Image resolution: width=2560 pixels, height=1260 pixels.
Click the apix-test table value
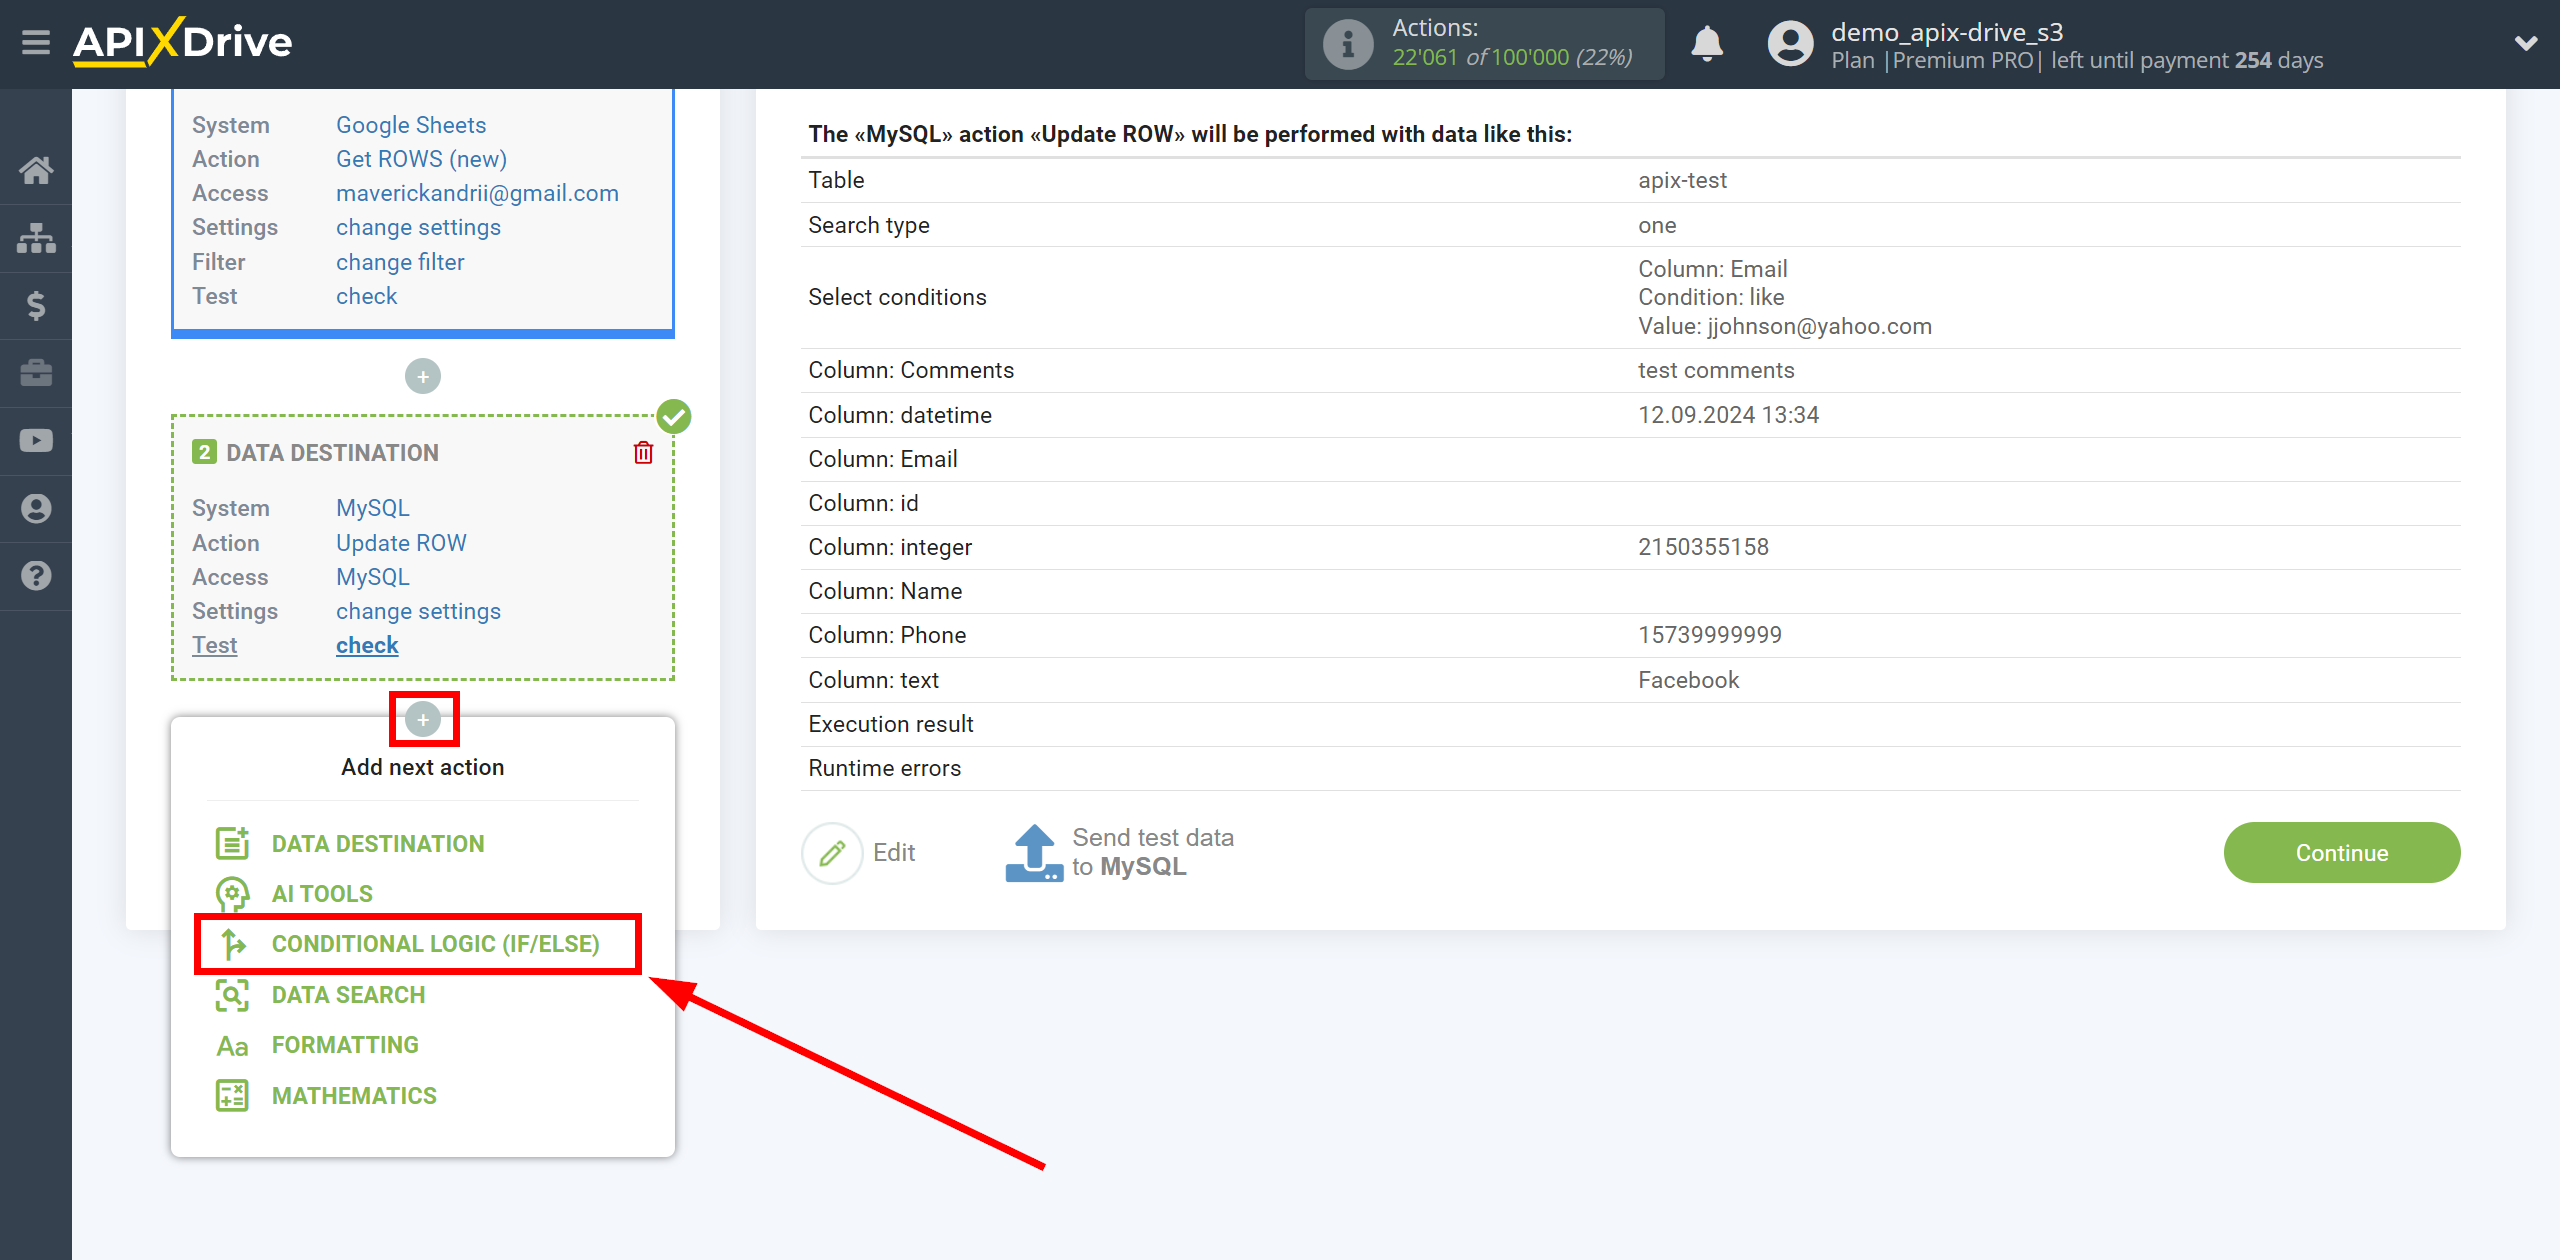click(1682, 180)
